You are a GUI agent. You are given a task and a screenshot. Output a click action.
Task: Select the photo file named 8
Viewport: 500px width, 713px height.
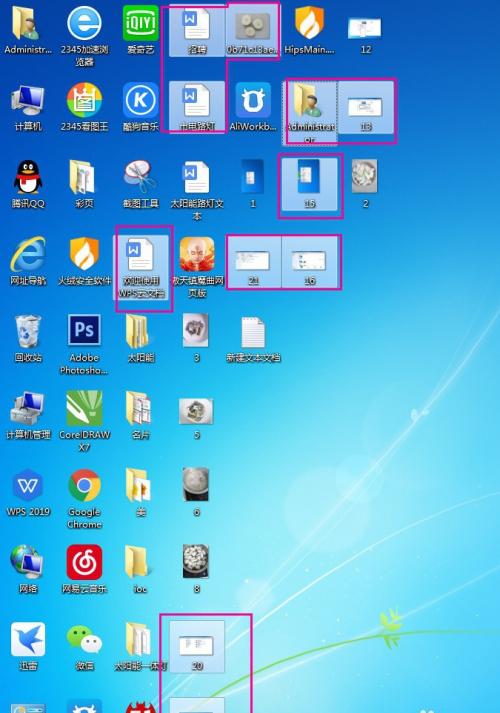[196, 570]
